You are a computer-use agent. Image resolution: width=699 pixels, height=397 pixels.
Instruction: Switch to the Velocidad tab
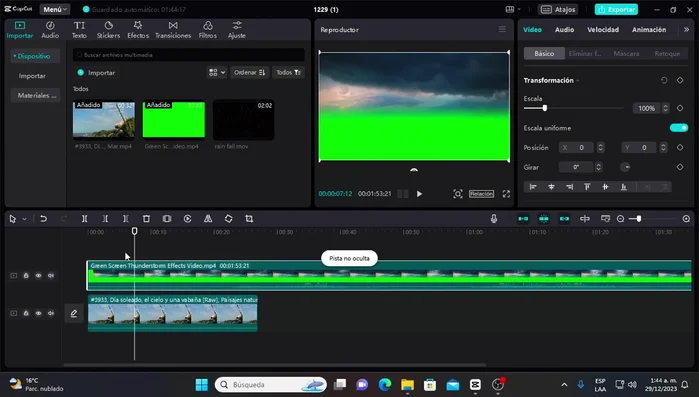click(x=603, y=29)
